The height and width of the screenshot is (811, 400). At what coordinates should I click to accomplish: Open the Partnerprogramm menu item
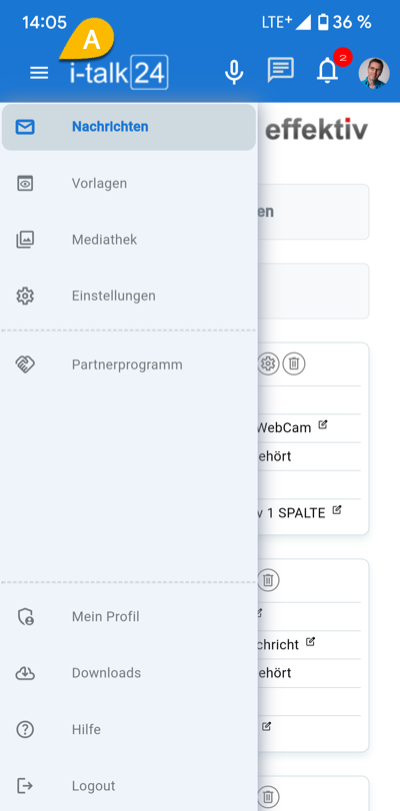point(129,365)
